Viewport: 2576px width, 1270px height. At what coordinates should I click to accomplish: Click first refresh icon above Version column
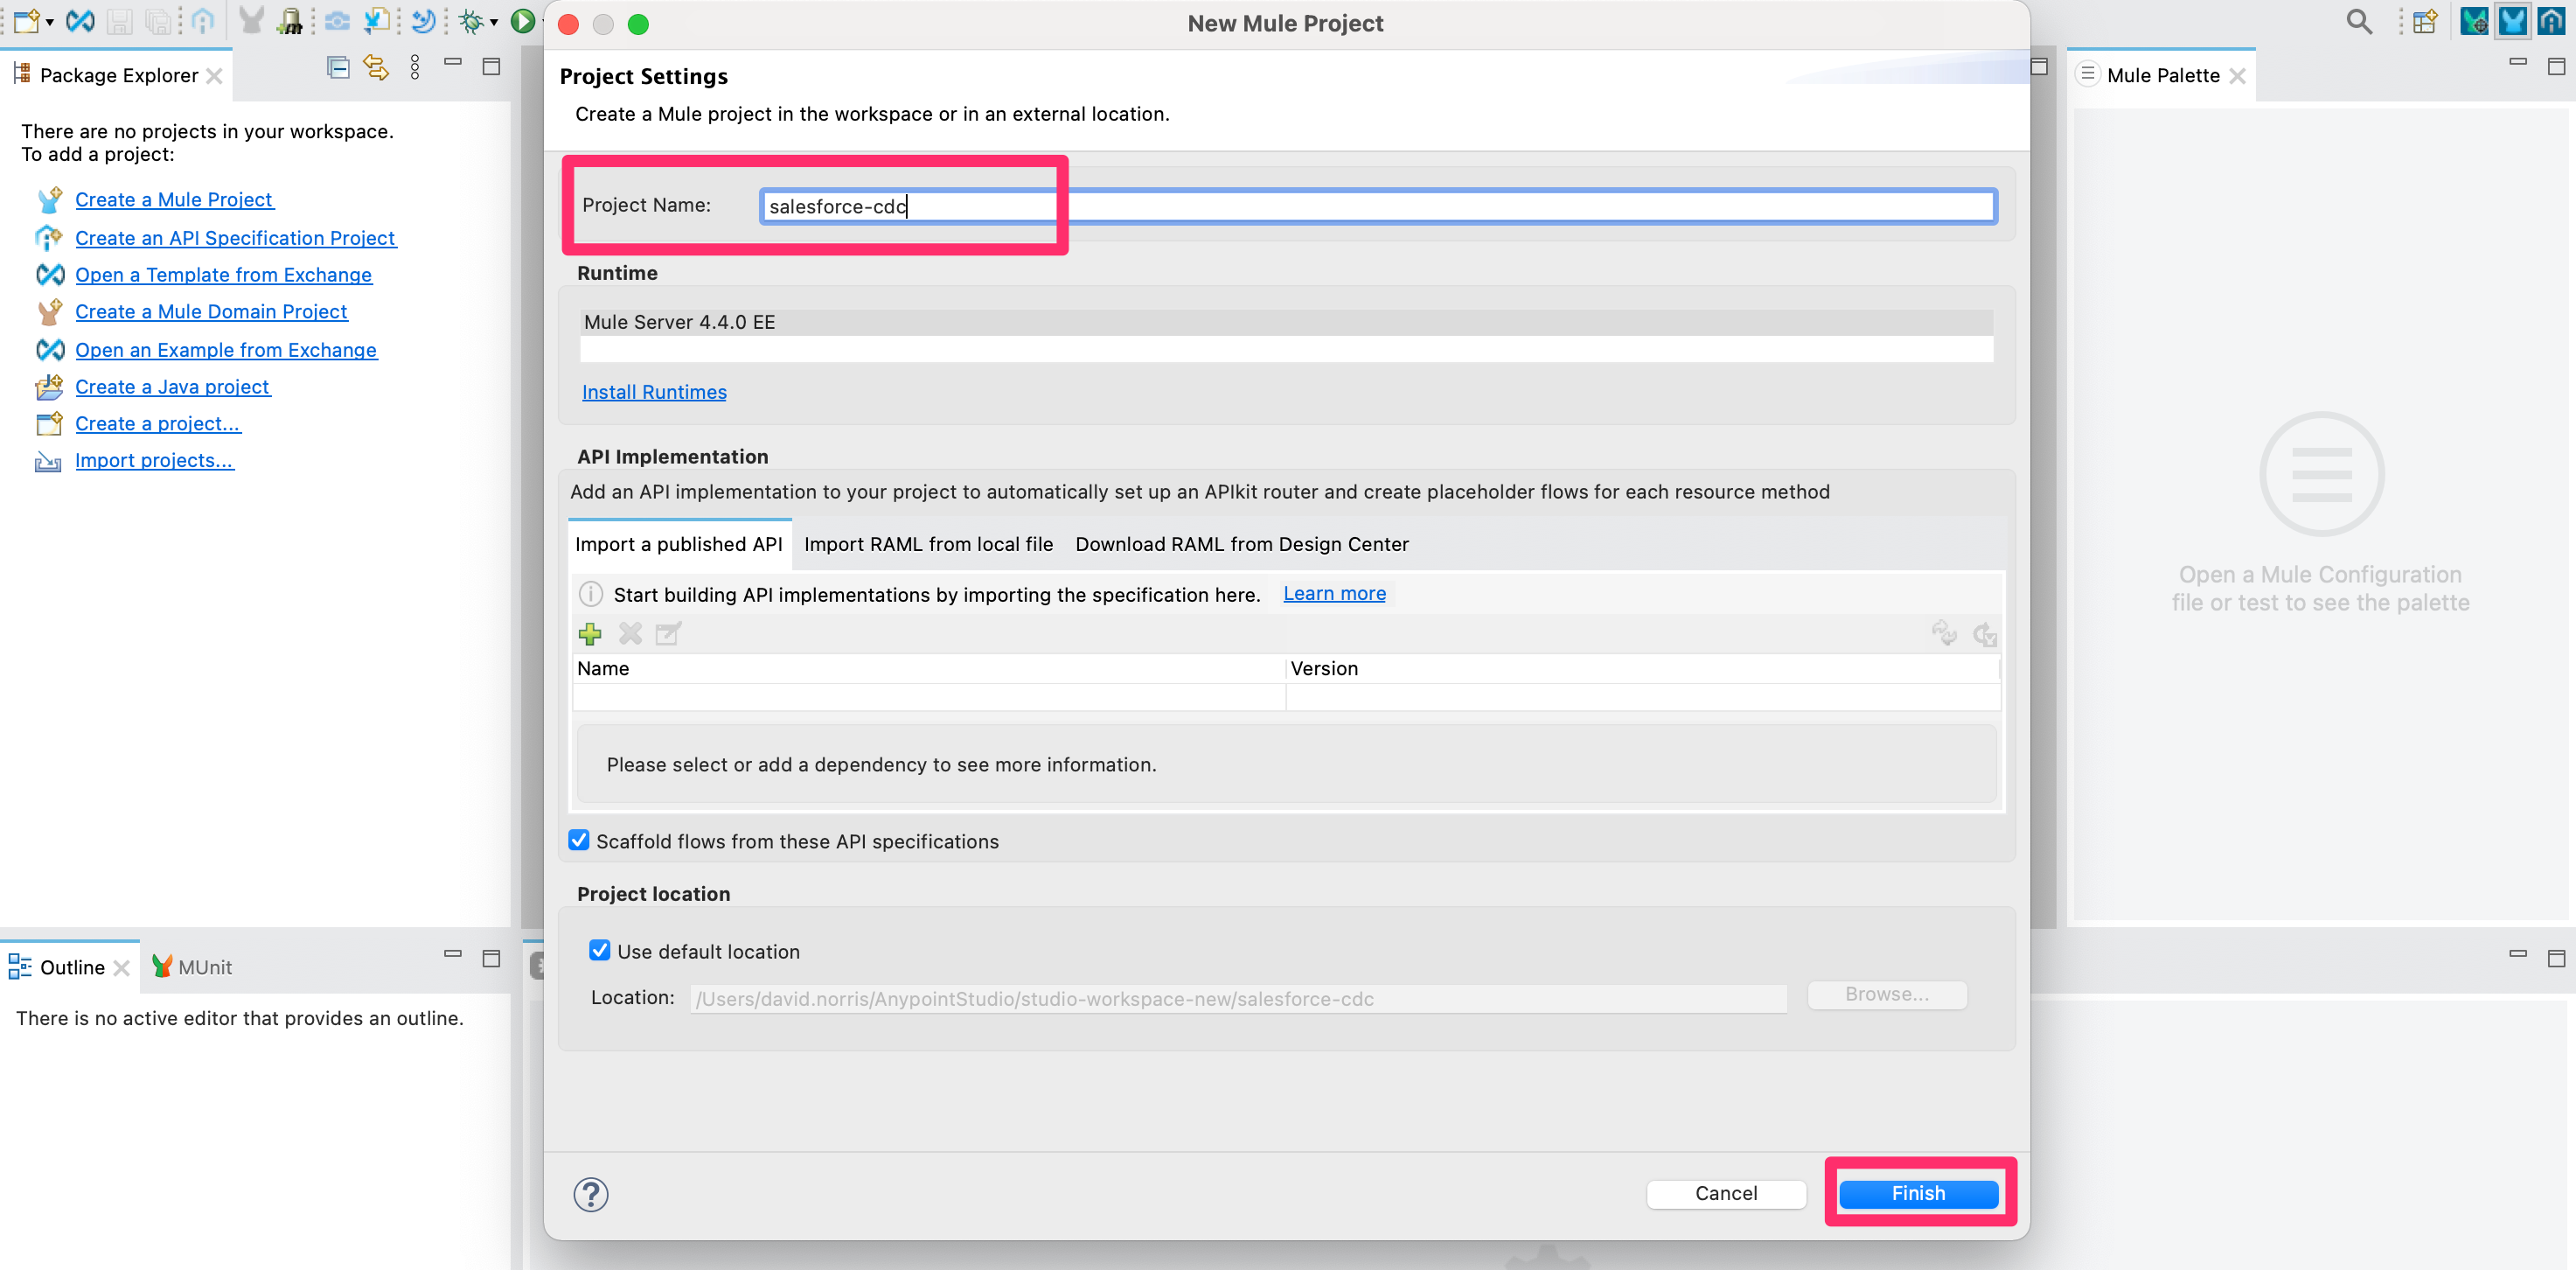(x=1944, y=633)
